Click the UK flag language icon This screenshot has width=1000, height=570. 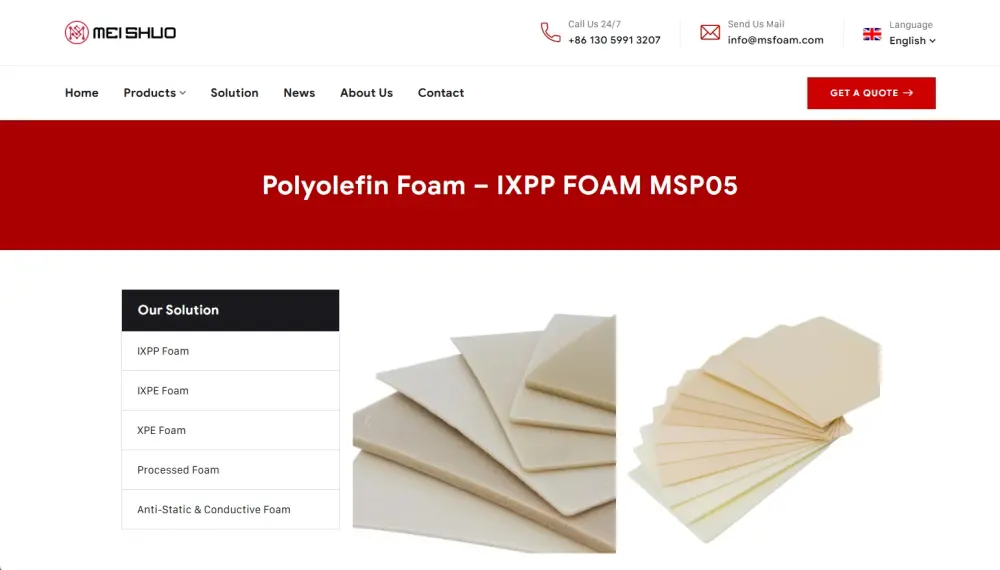[x=872, y=34]
